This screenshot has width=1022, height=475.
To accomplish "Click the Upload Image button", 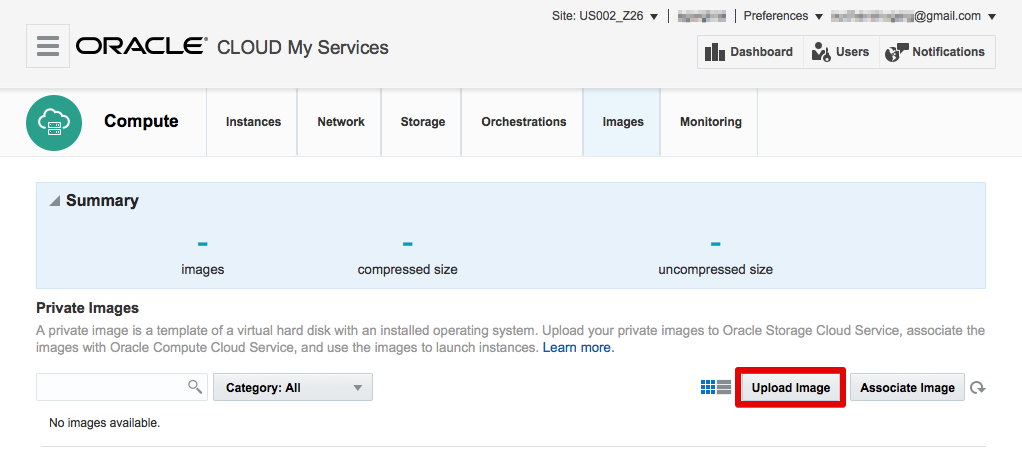I will click(790, 388).
